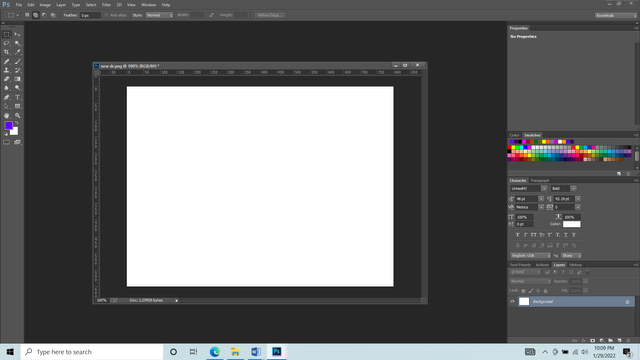This screenshot has width=640, height=360.
Task: Toggle Quick Mask mode
Action: tap(7, 142)
